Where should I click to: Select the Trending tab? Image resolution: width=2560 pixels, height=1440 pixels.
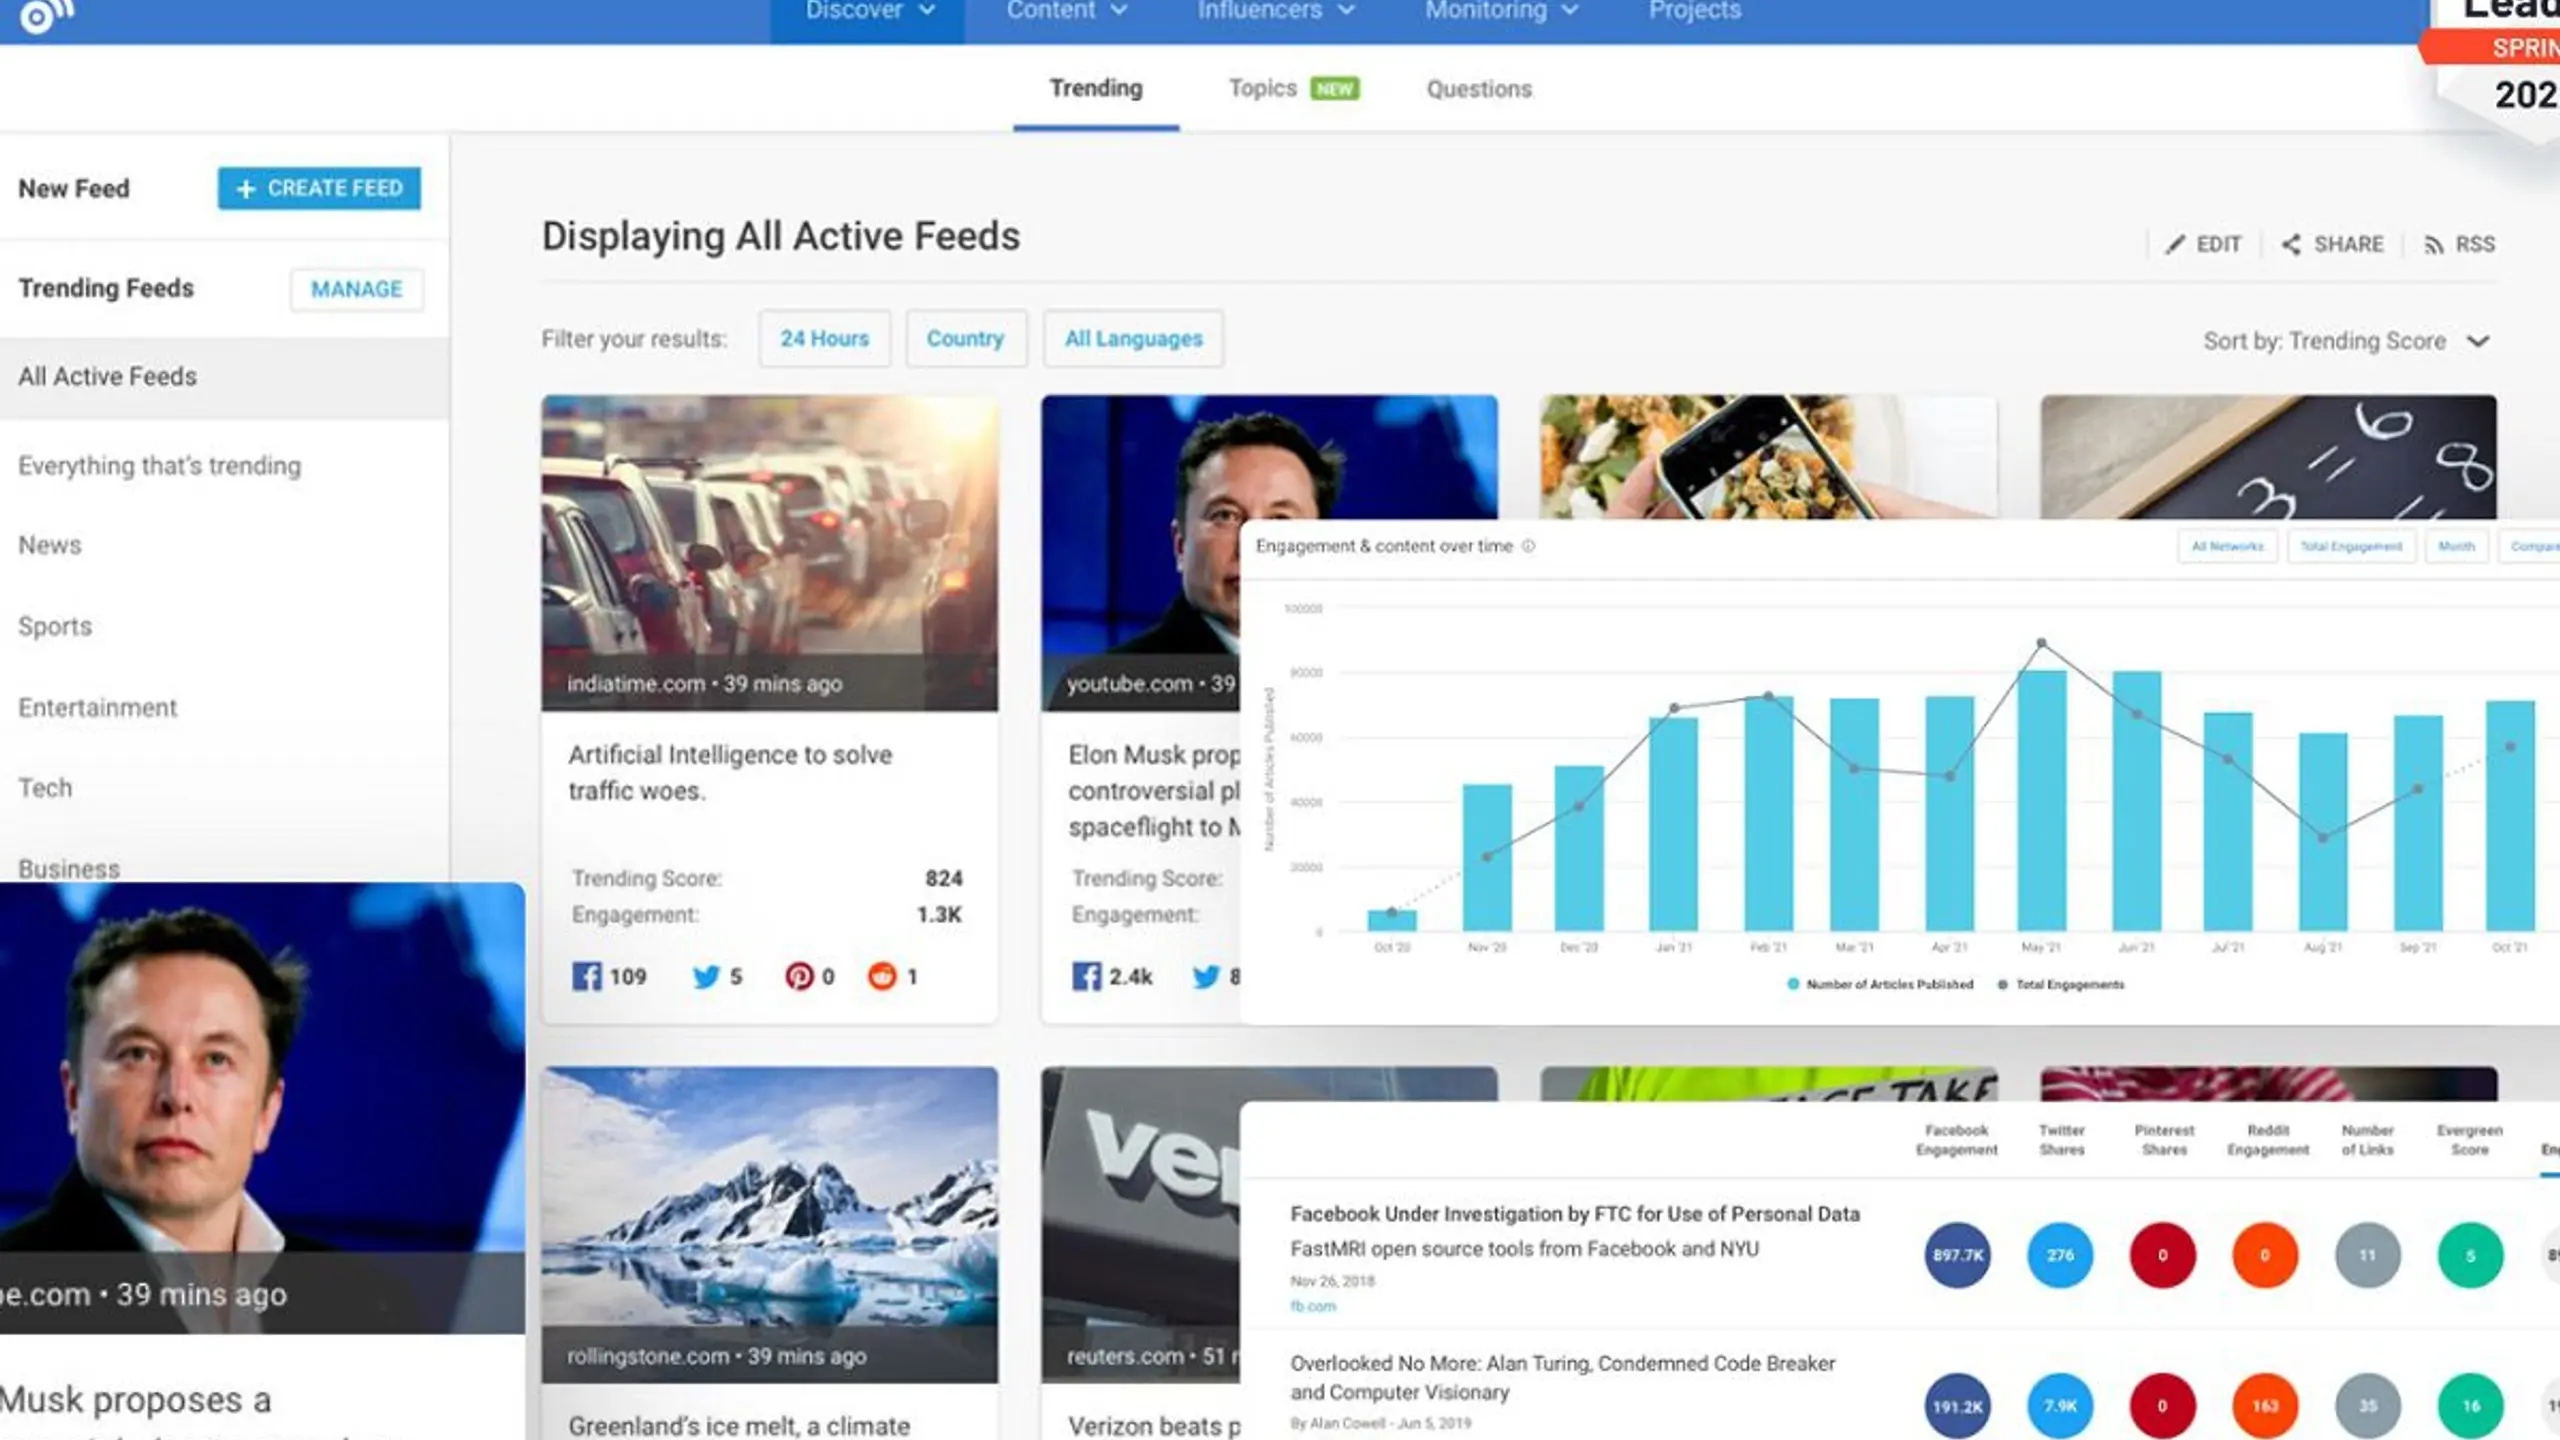tap(1095, 88)
